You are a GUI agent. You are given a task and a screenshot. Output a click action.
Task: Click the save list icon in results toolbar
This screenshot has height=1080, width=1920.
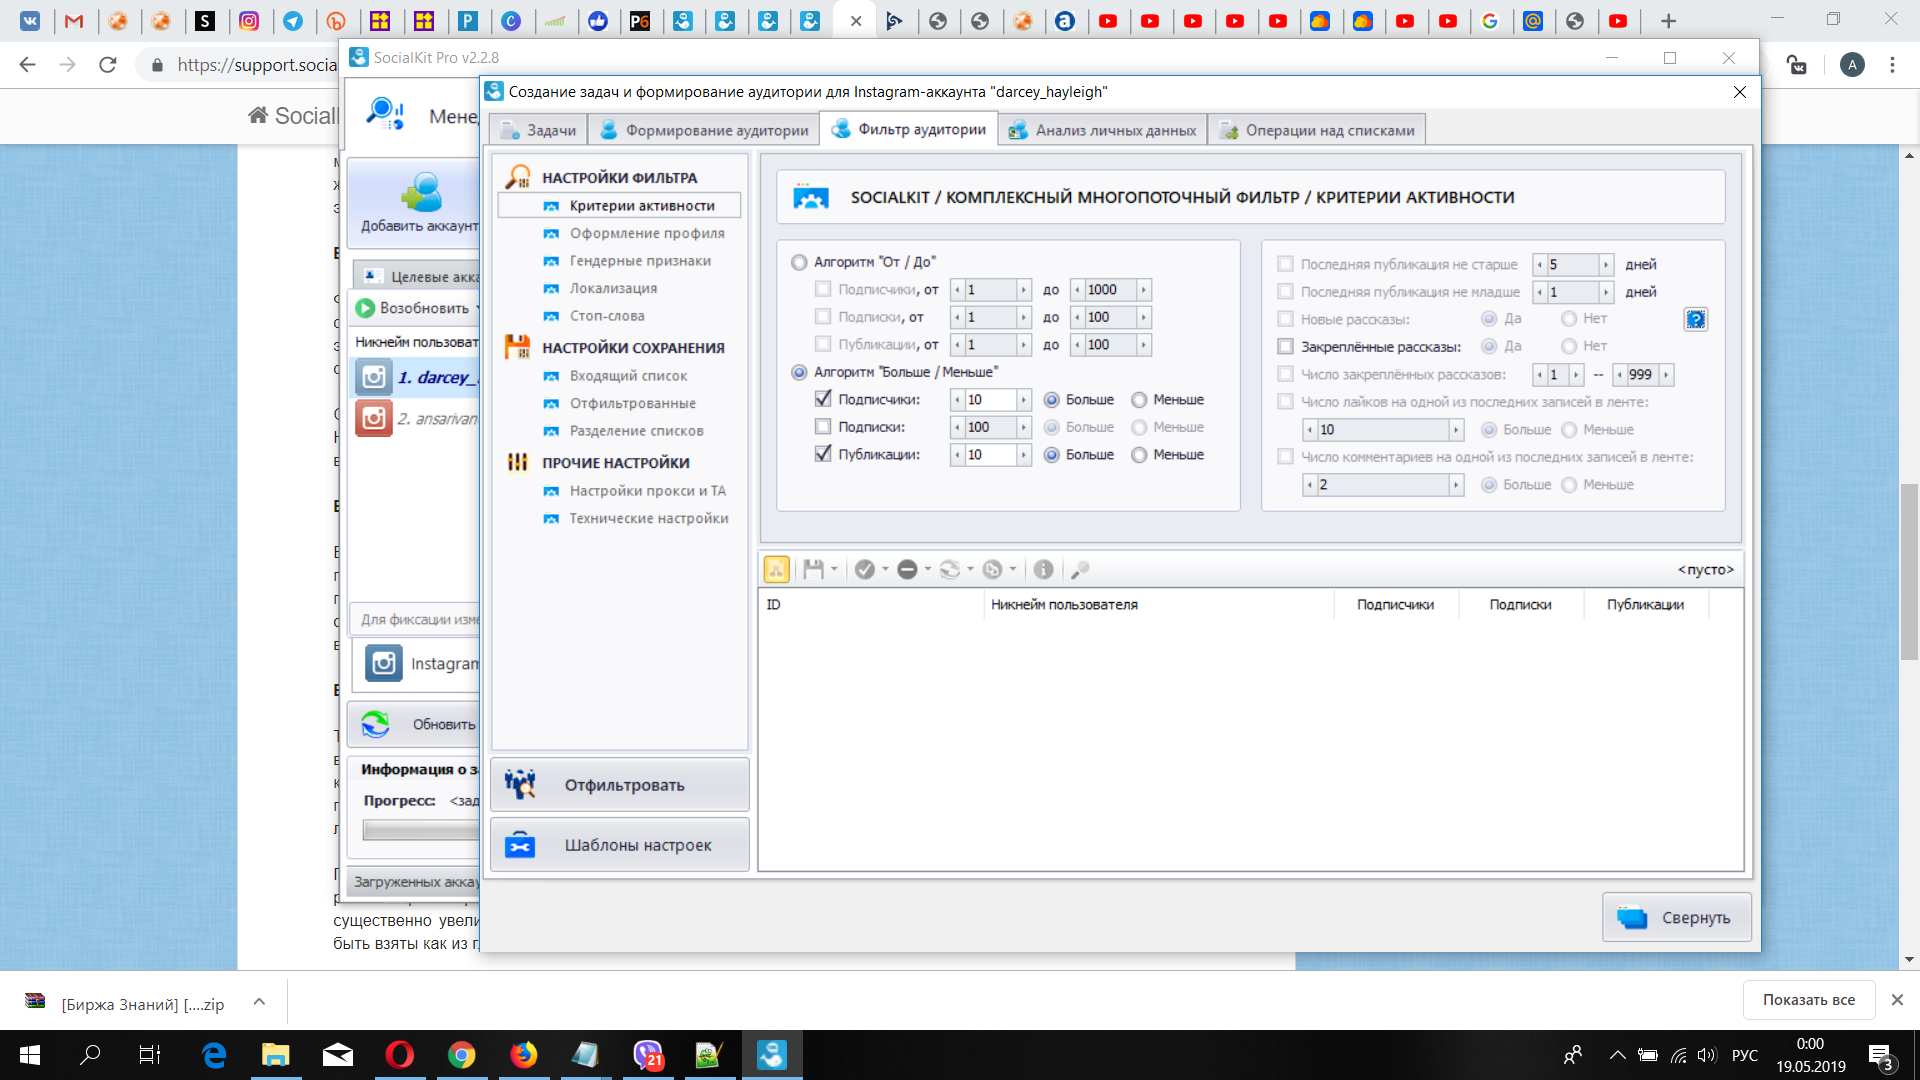point(813,569)
